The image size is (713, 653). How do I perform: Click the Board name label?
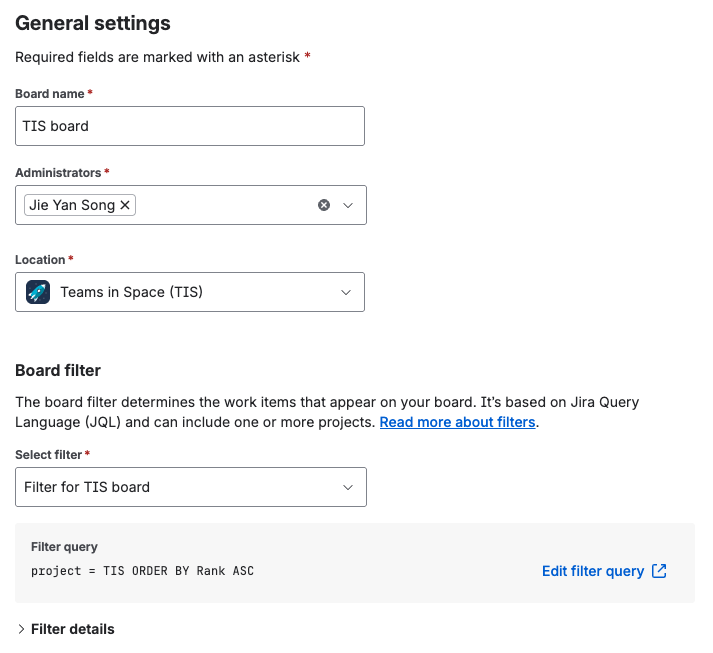click(x=50, y=94)
